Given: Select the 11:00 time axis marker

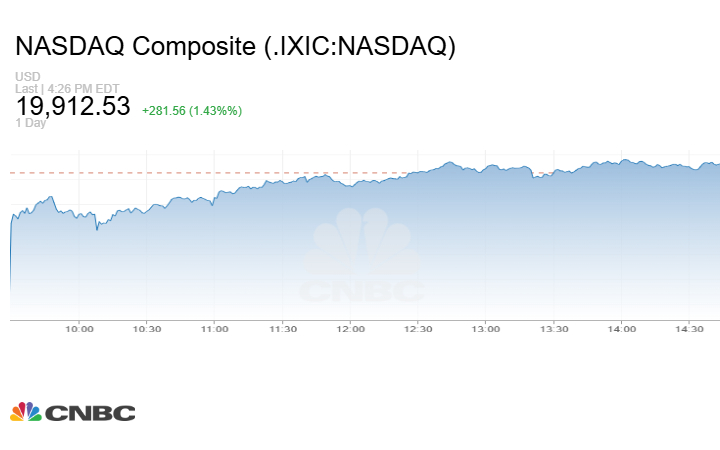Looking at the screenshot, I should point(214,329).
